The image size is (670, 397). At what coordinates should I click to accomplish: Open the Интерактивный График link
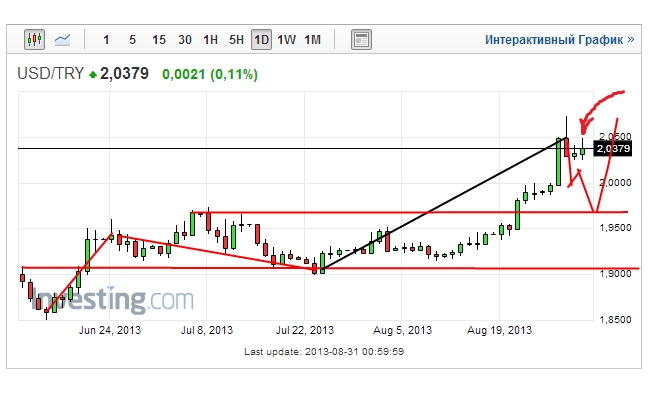click(x=559, y=40)
